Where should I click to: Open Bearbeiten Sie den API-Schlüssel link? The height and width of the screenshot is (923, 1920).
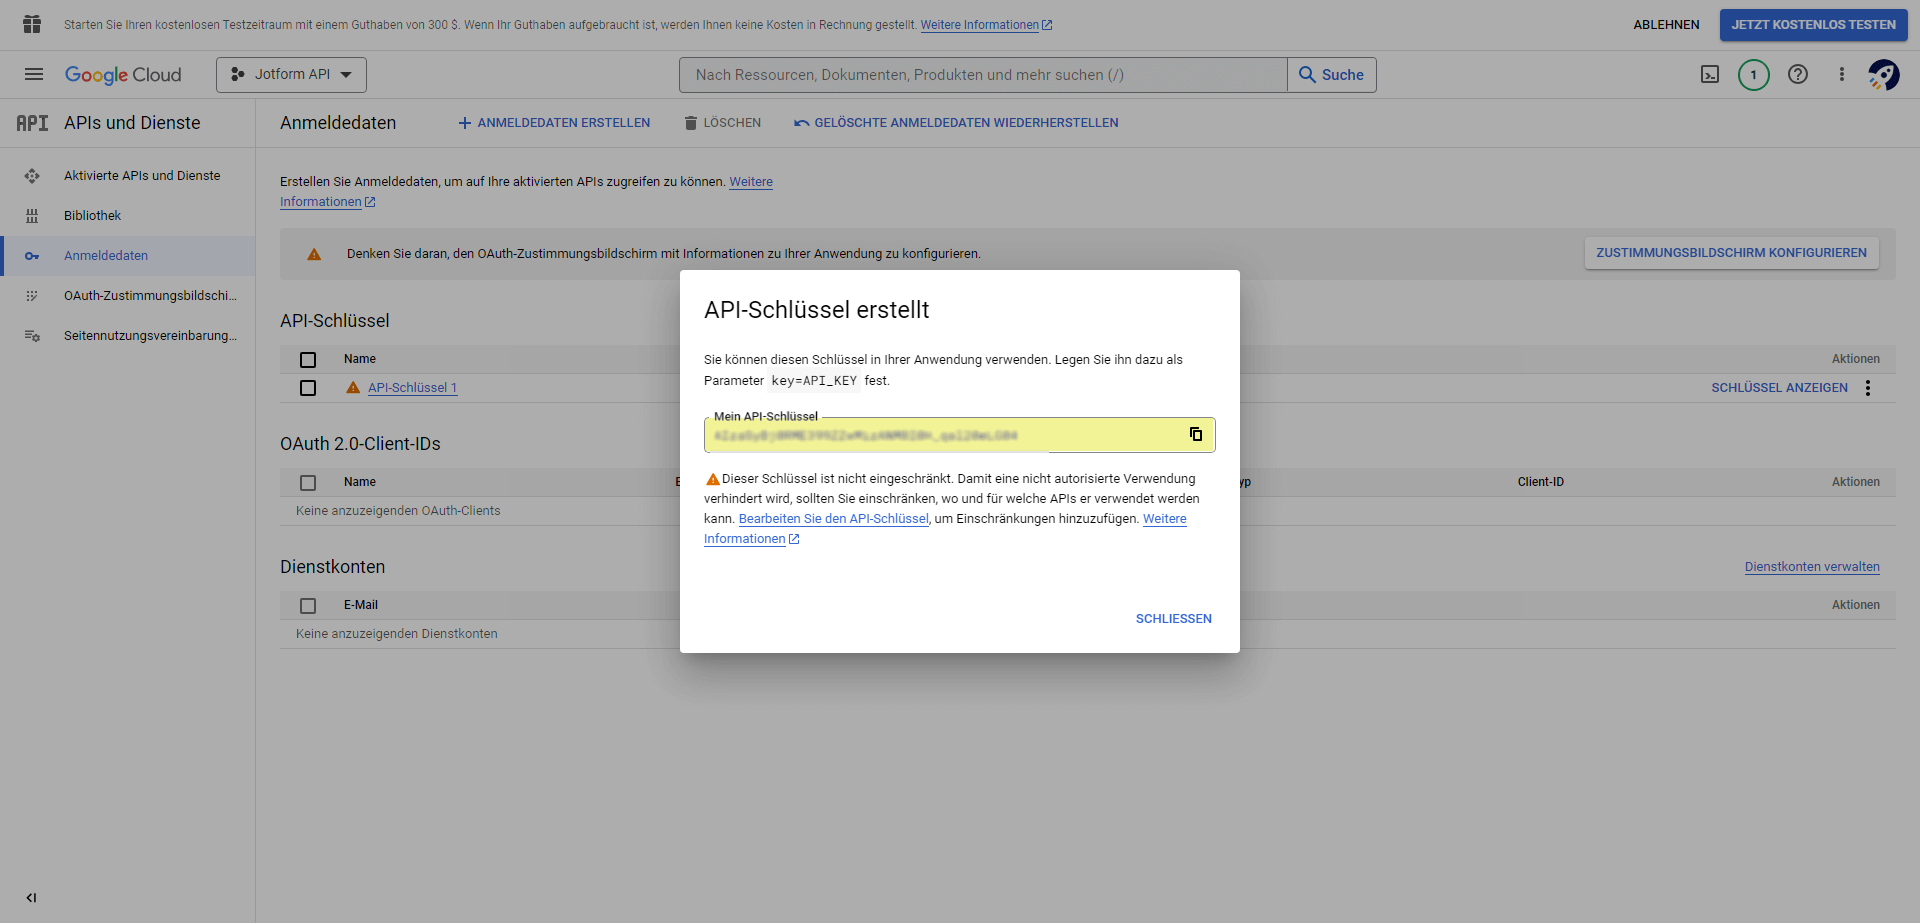pyautogui.click(x=834, y=519)
